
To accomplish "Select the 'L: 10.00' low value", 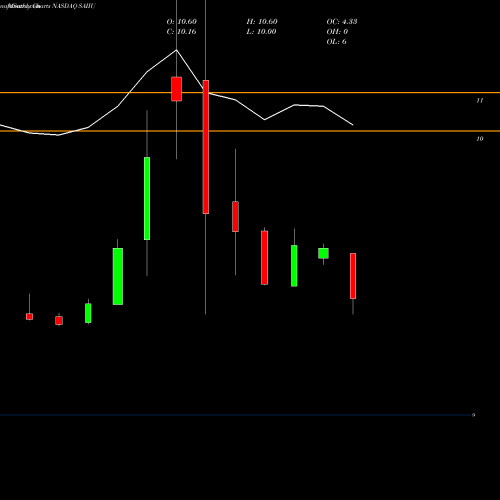I will [x=261, y=32].
